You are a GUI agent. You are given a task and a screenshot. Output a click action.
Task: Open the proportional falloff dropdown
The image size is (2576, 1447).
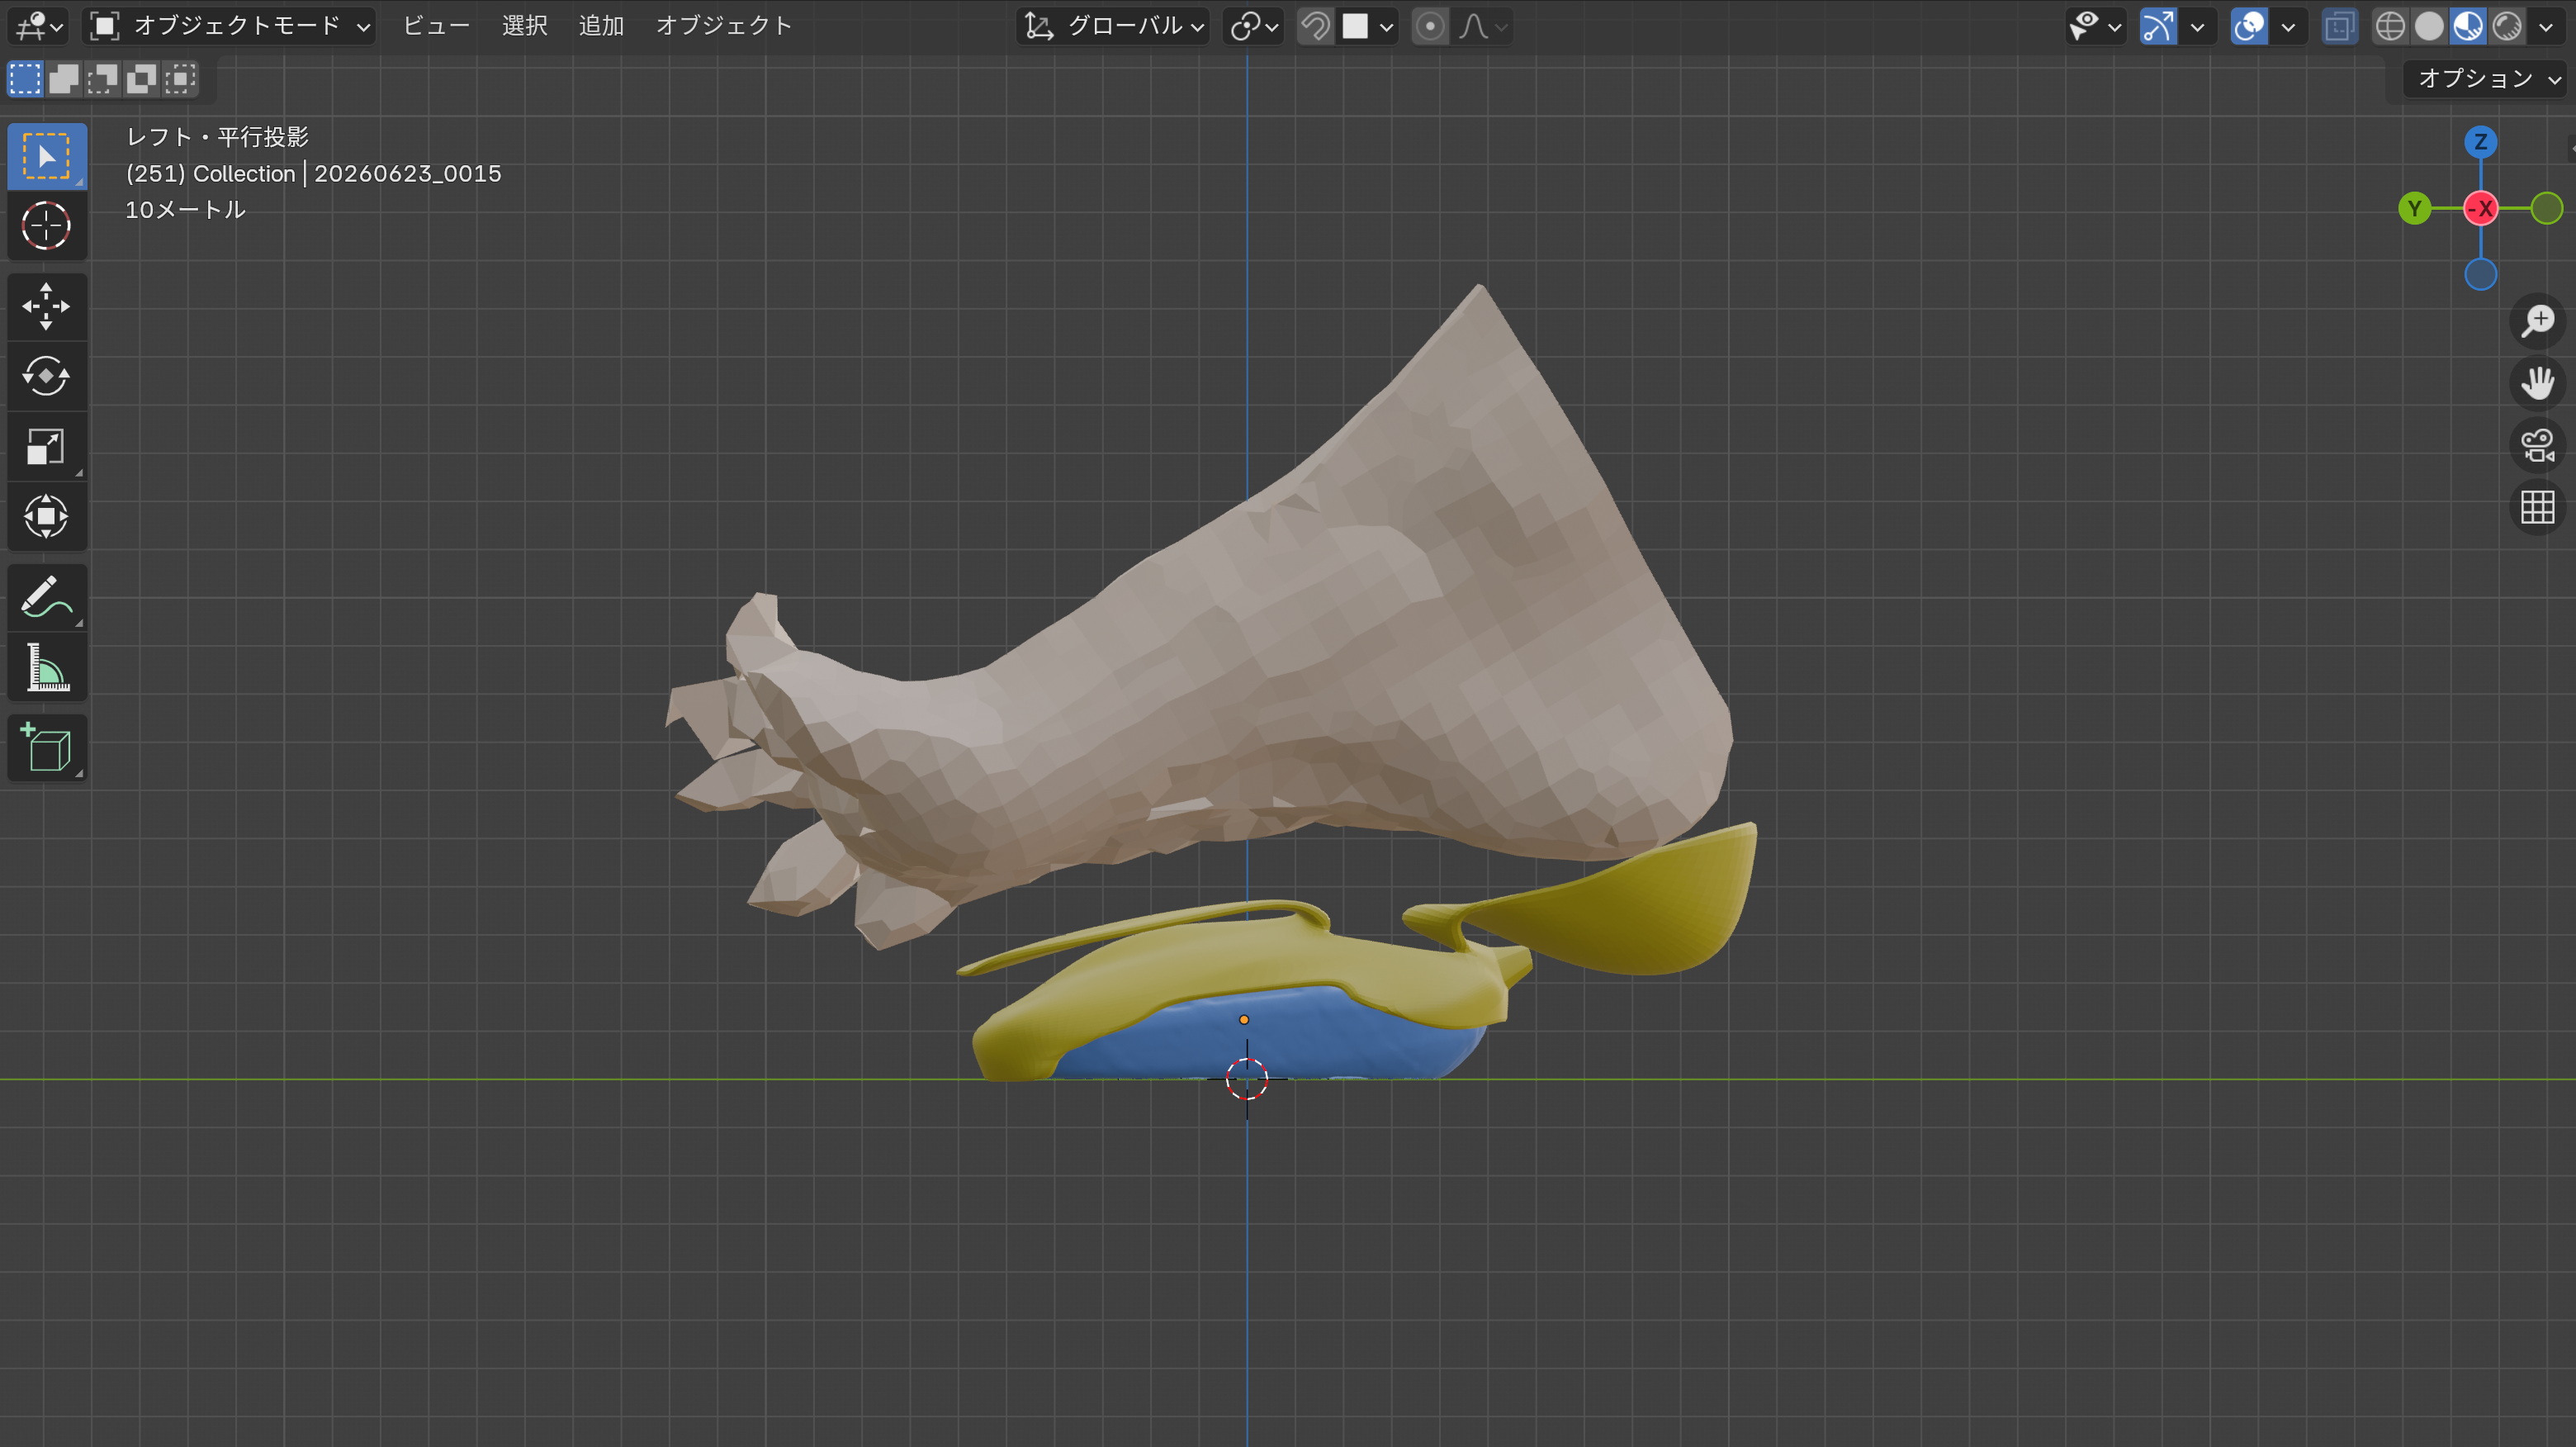click(1482, 26)
